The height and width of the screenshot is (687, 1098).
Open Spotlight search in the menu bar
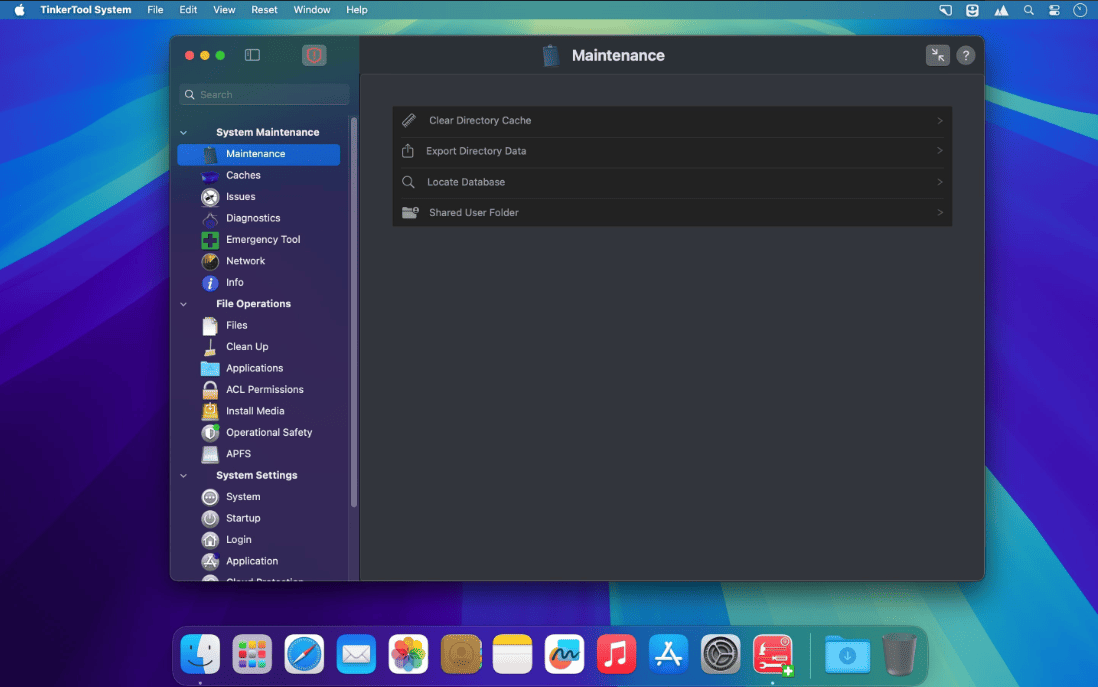pyautogui.click(x=1028, y=10)
